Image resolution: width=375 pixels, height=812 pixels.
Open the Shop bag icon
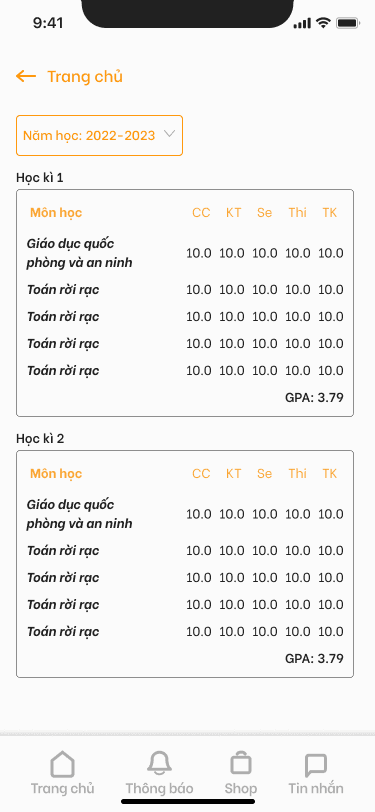tap(241, 764)
